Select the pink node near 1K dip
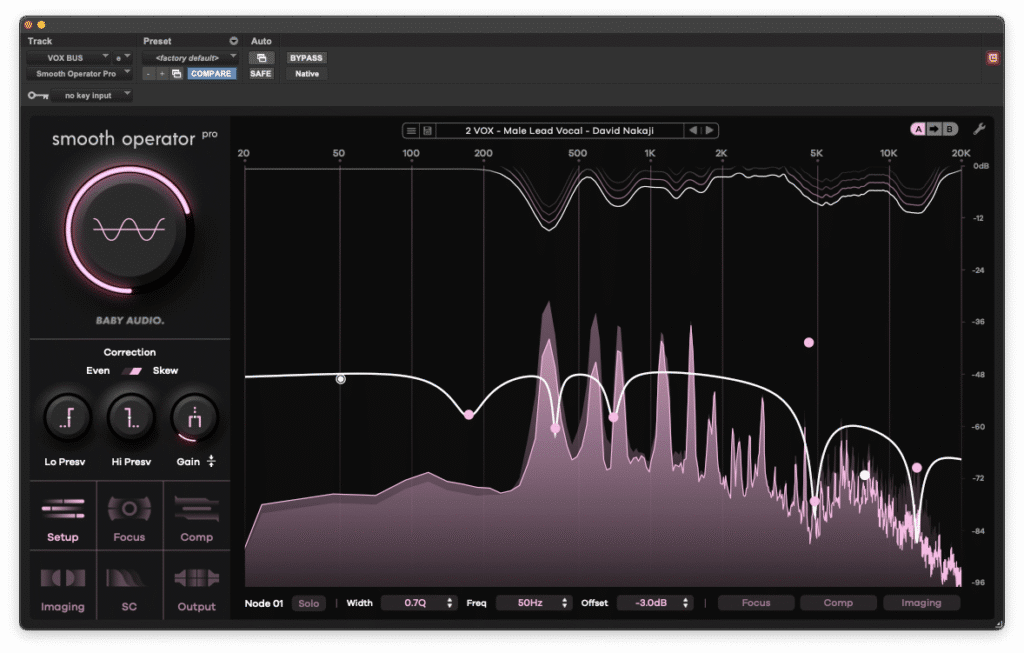 tap(613, 417)
